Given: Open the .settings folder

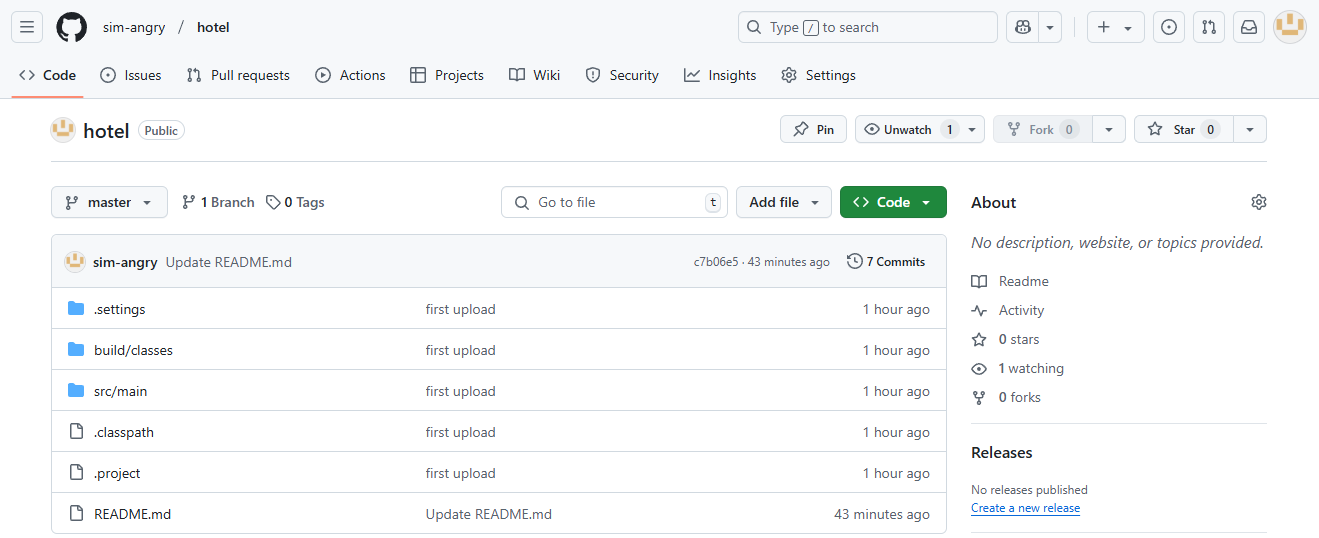Looking at the screenshot, I should click(x=120, y=309).
